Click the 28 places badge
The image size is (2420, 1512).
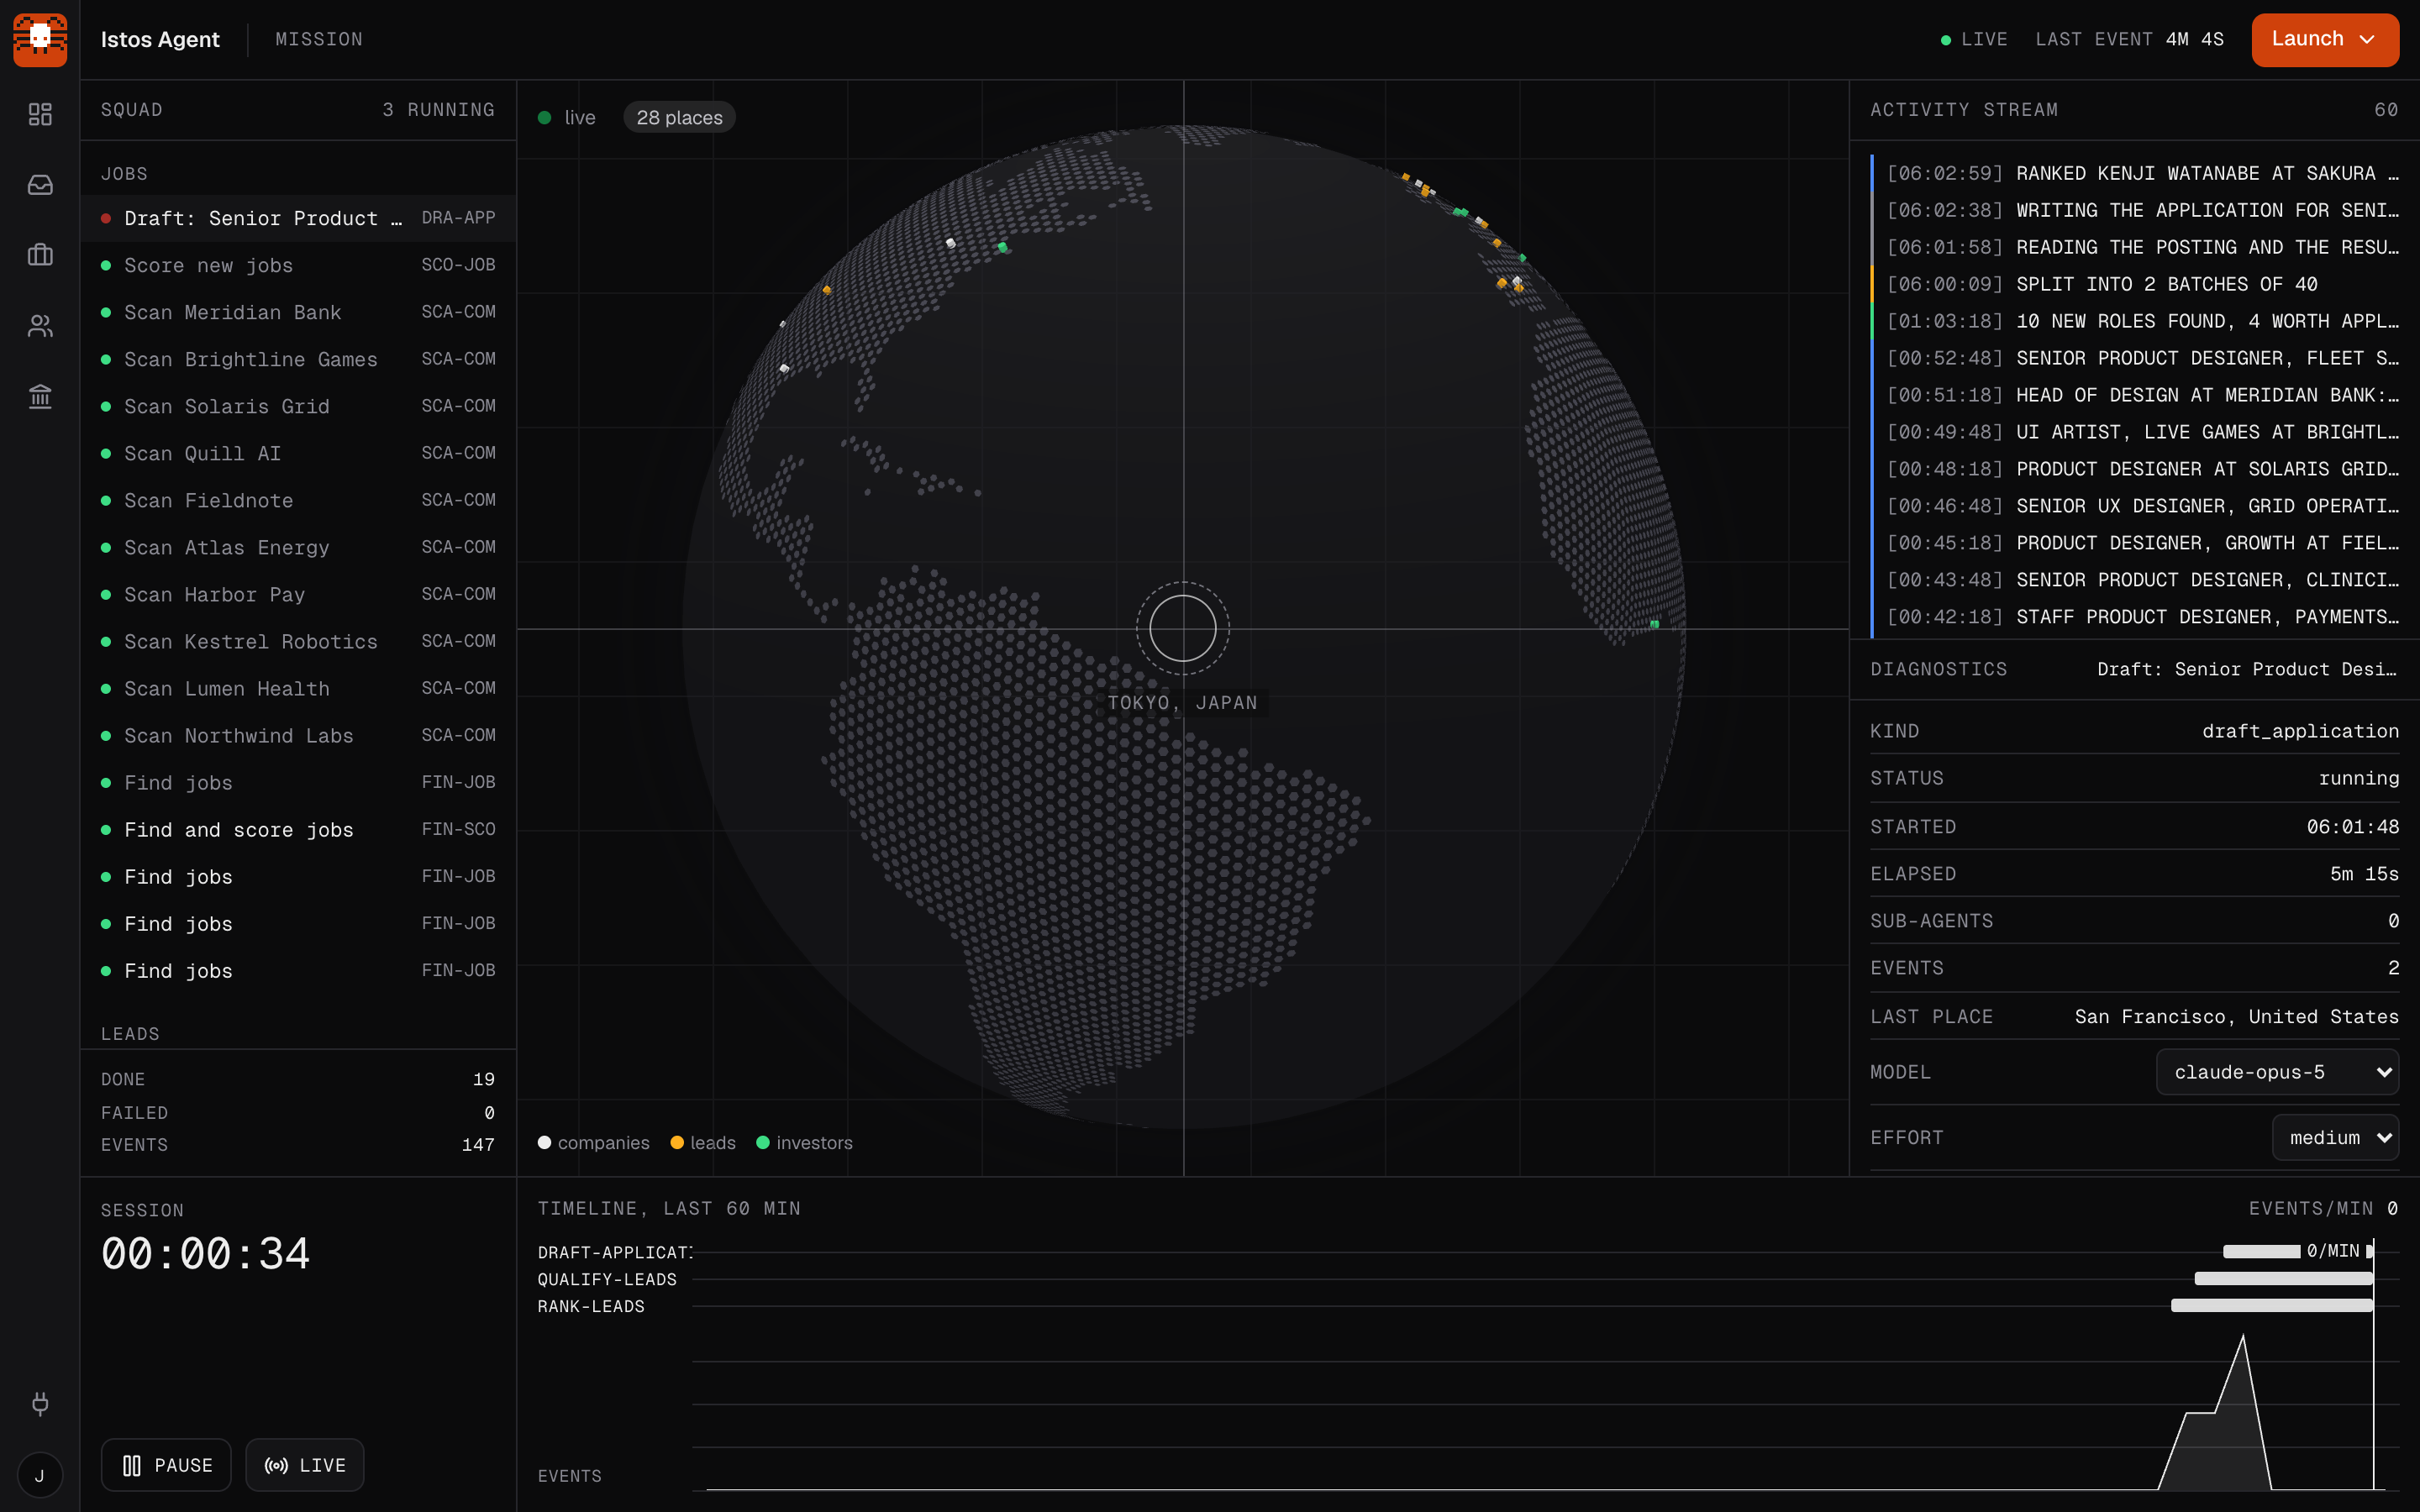click(680, 118)
